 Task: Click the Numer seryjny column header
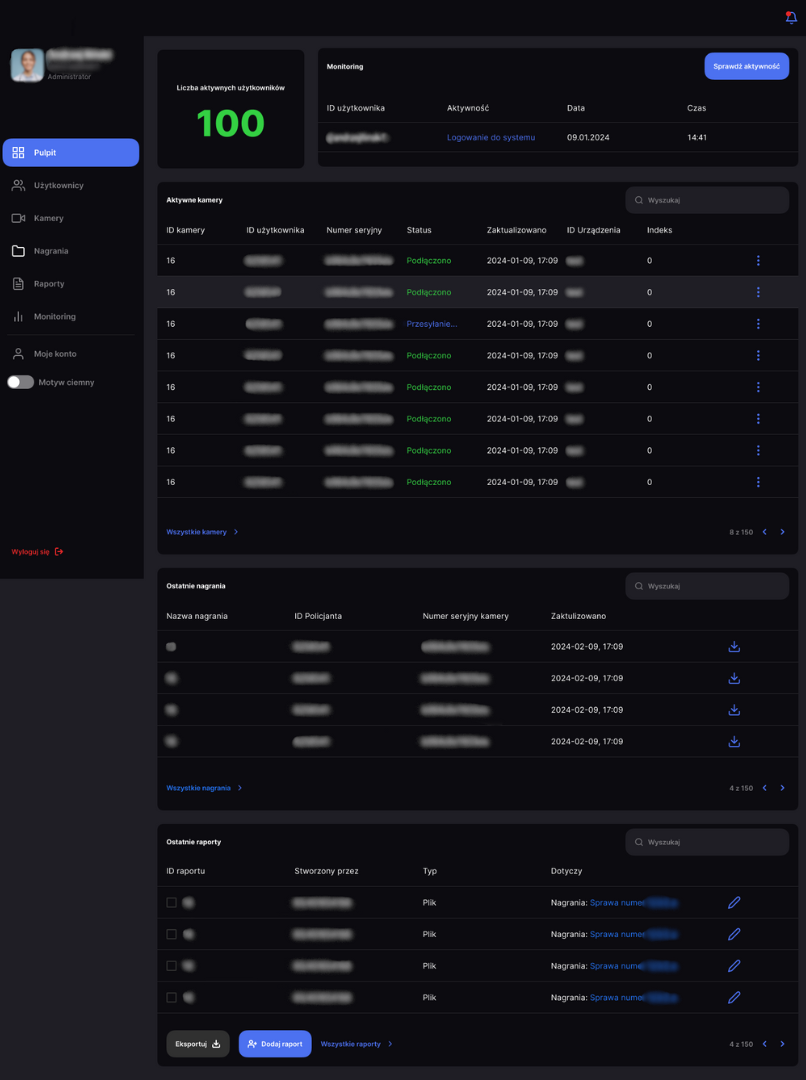click(x=354, y=230)
